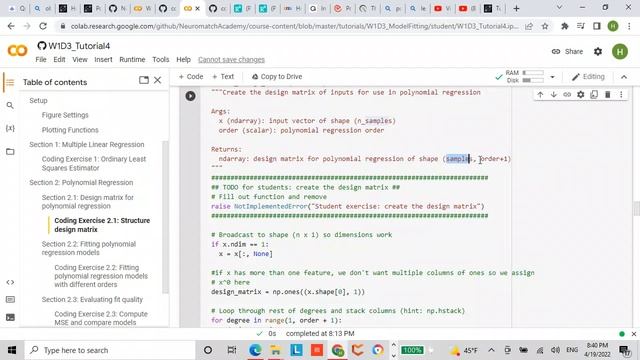Open Microsoft Edge from taskbar

[255, 350]
